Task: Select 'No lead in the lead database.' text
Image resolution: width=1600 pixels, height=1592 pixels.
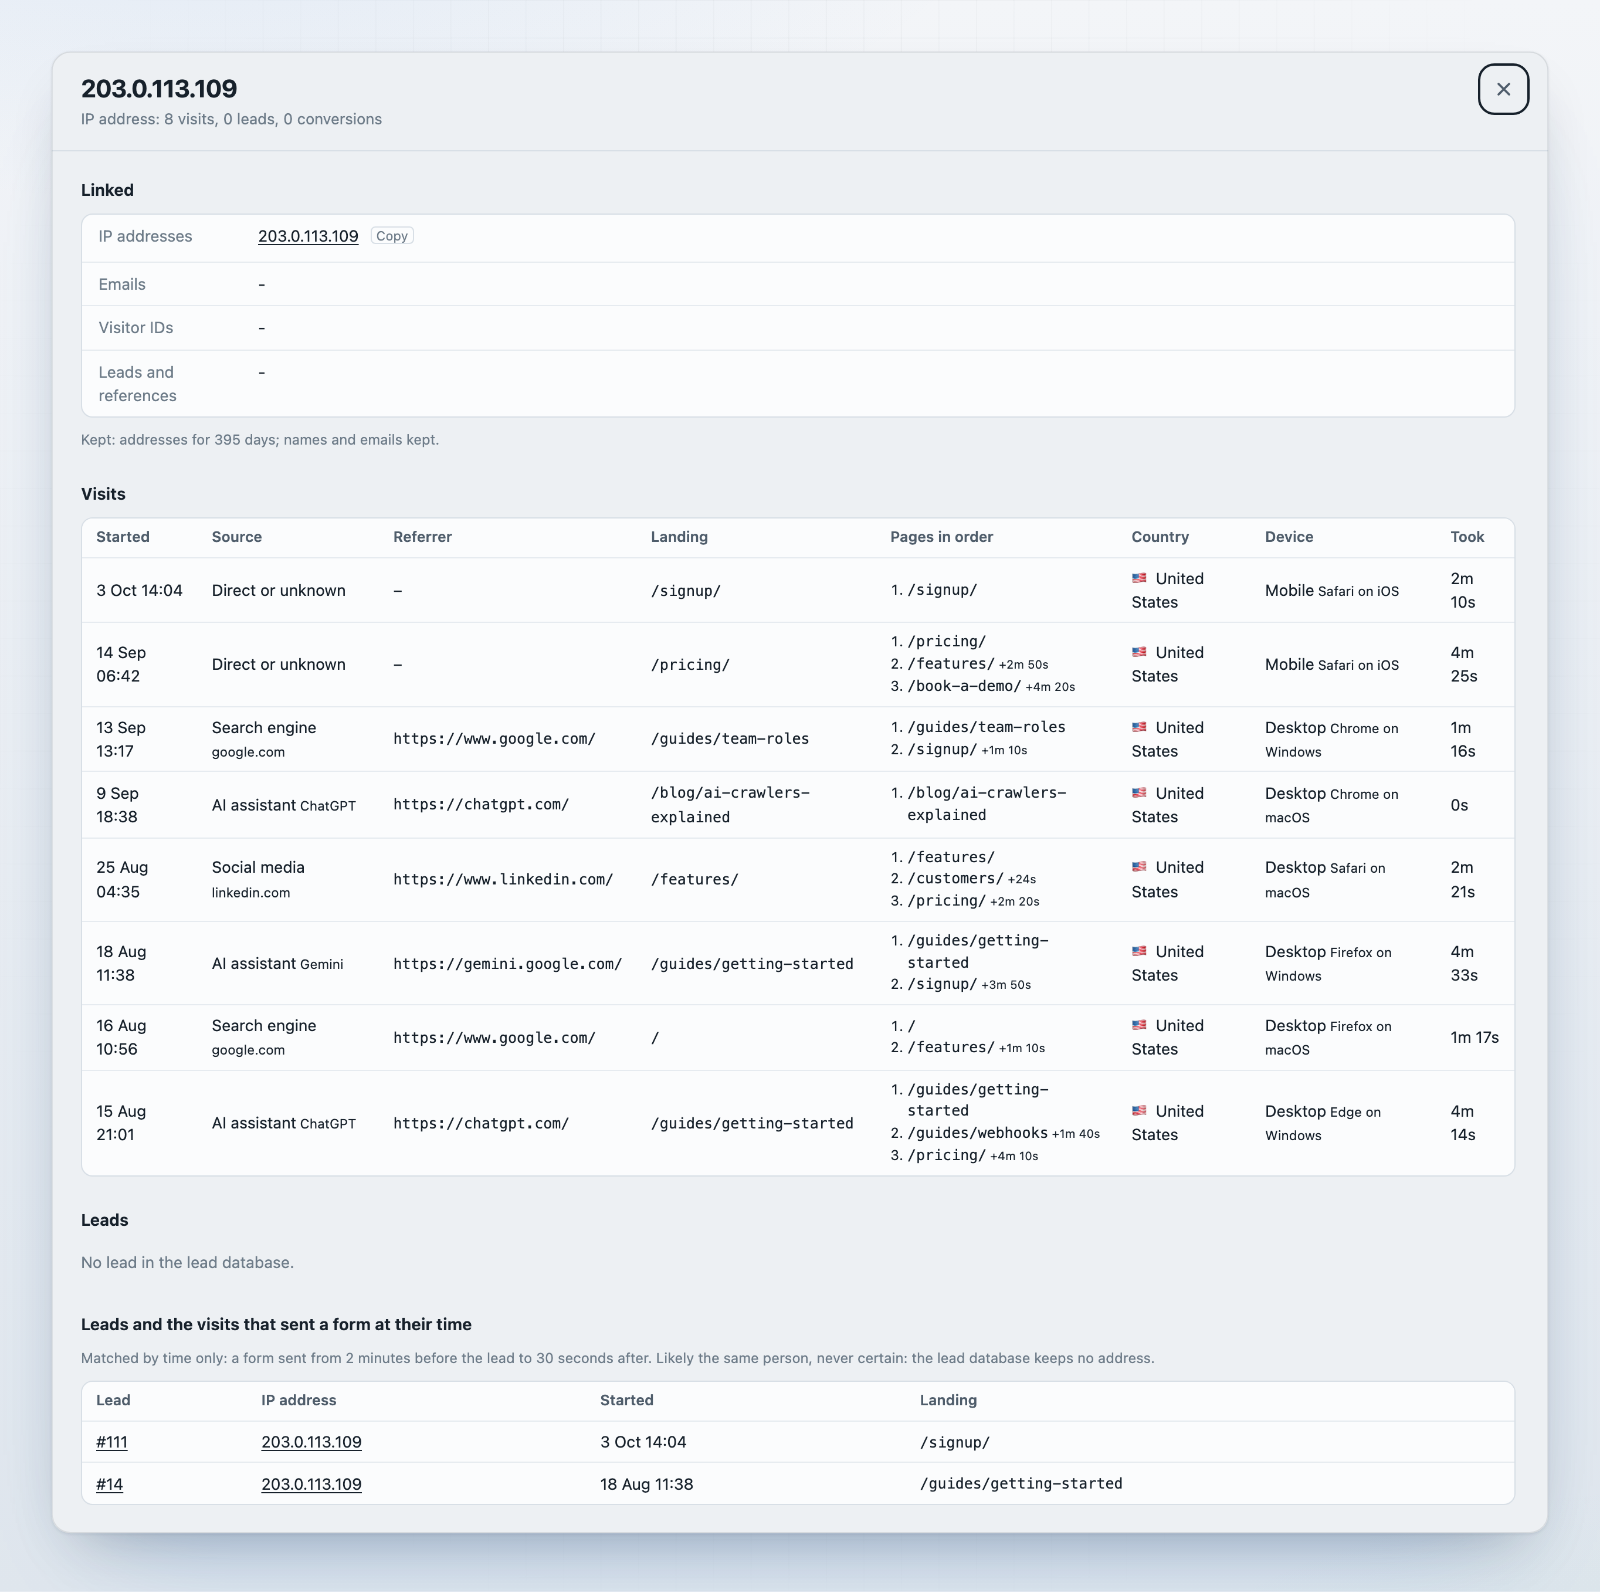Action: [x=187, y=1262]
